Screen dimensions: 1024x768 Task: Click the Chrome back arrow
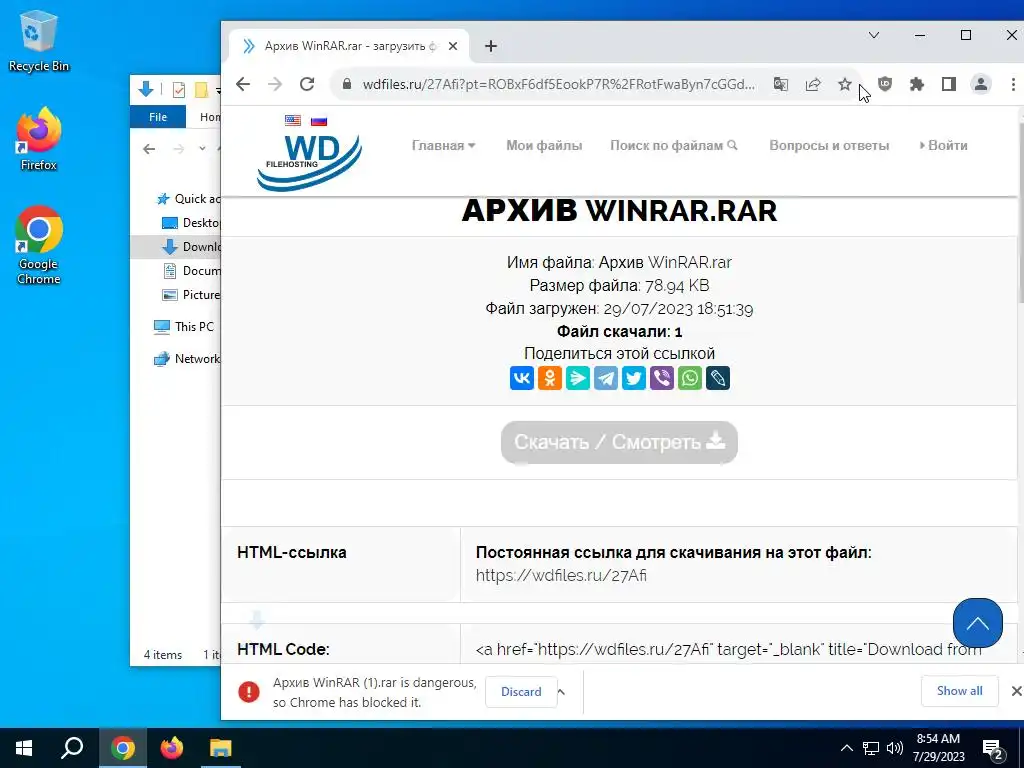(243, 84)
